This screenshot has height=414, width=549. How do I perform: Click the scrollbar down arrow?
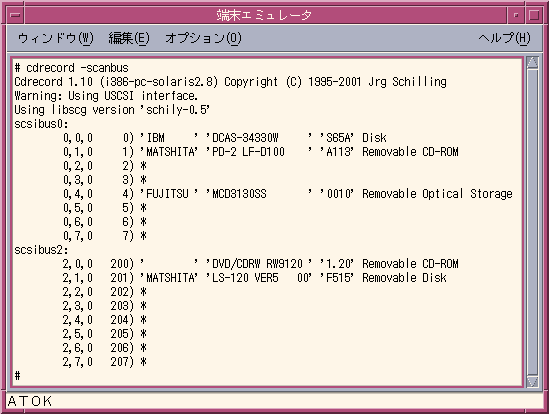pyautogui.click(x=533, y=381)
